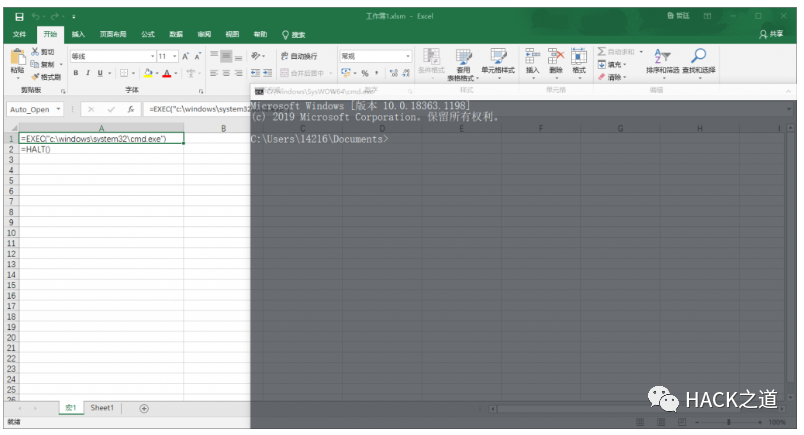The width and height of the screenshot is (804, 435).
Task: Open the font size dropdown
Action: point(174,56)
